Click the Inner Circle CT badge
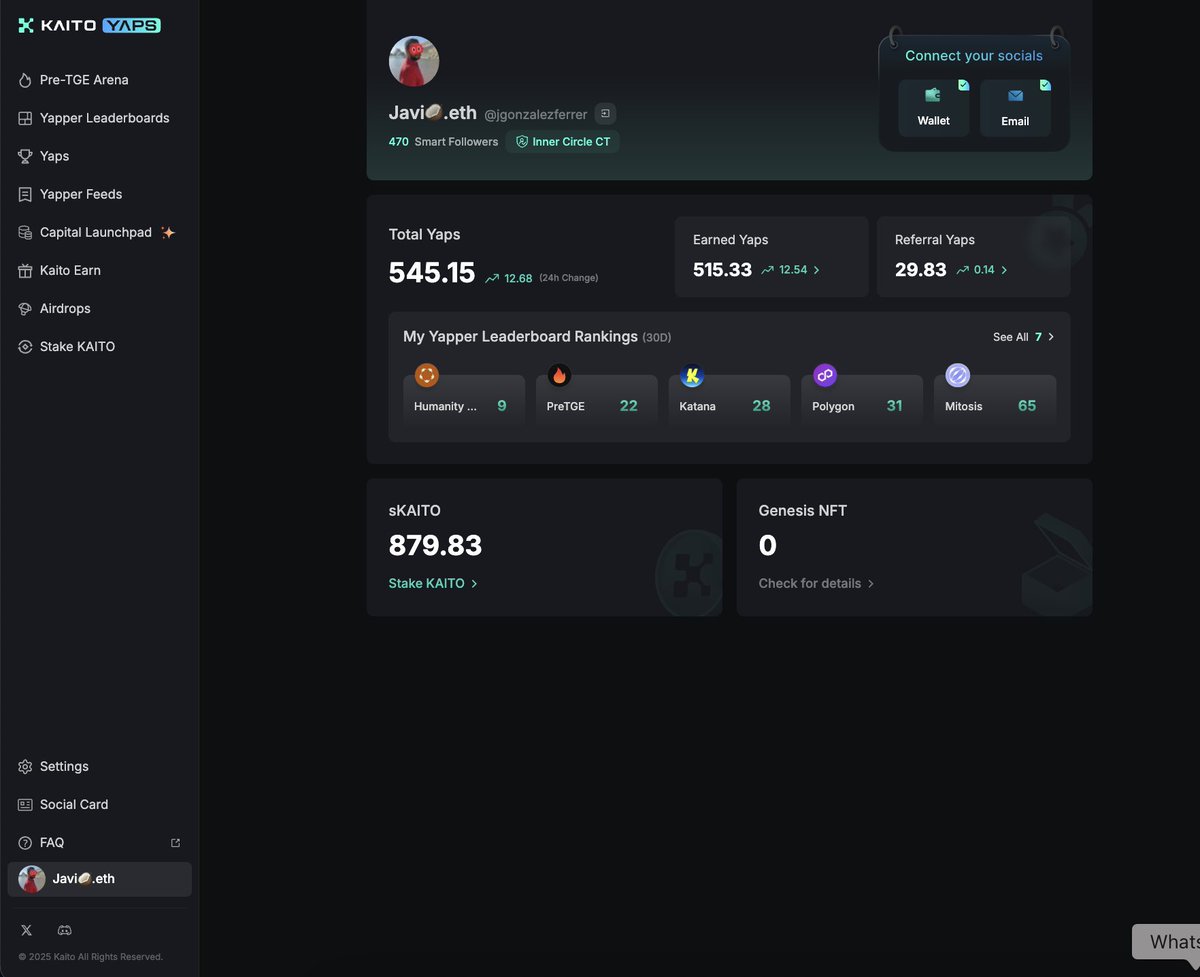The image size is (1200, 977). tap(562, 142)
